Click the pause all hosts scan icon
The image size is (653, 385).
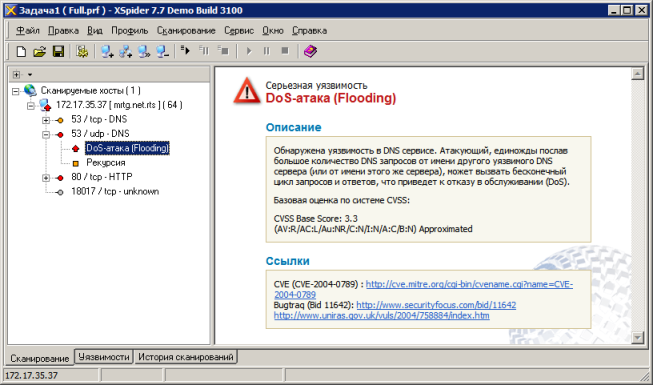[204, 51]
